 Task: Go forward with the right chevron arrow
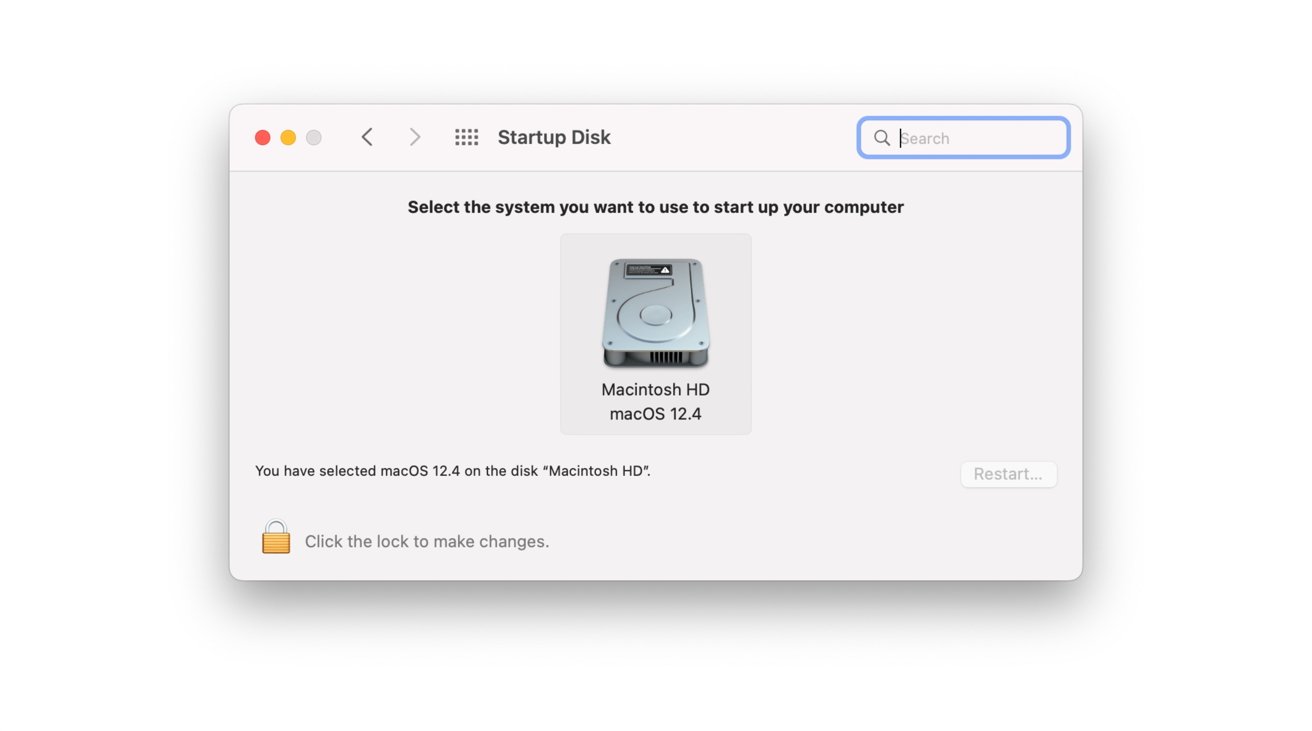tap(415, 137)
